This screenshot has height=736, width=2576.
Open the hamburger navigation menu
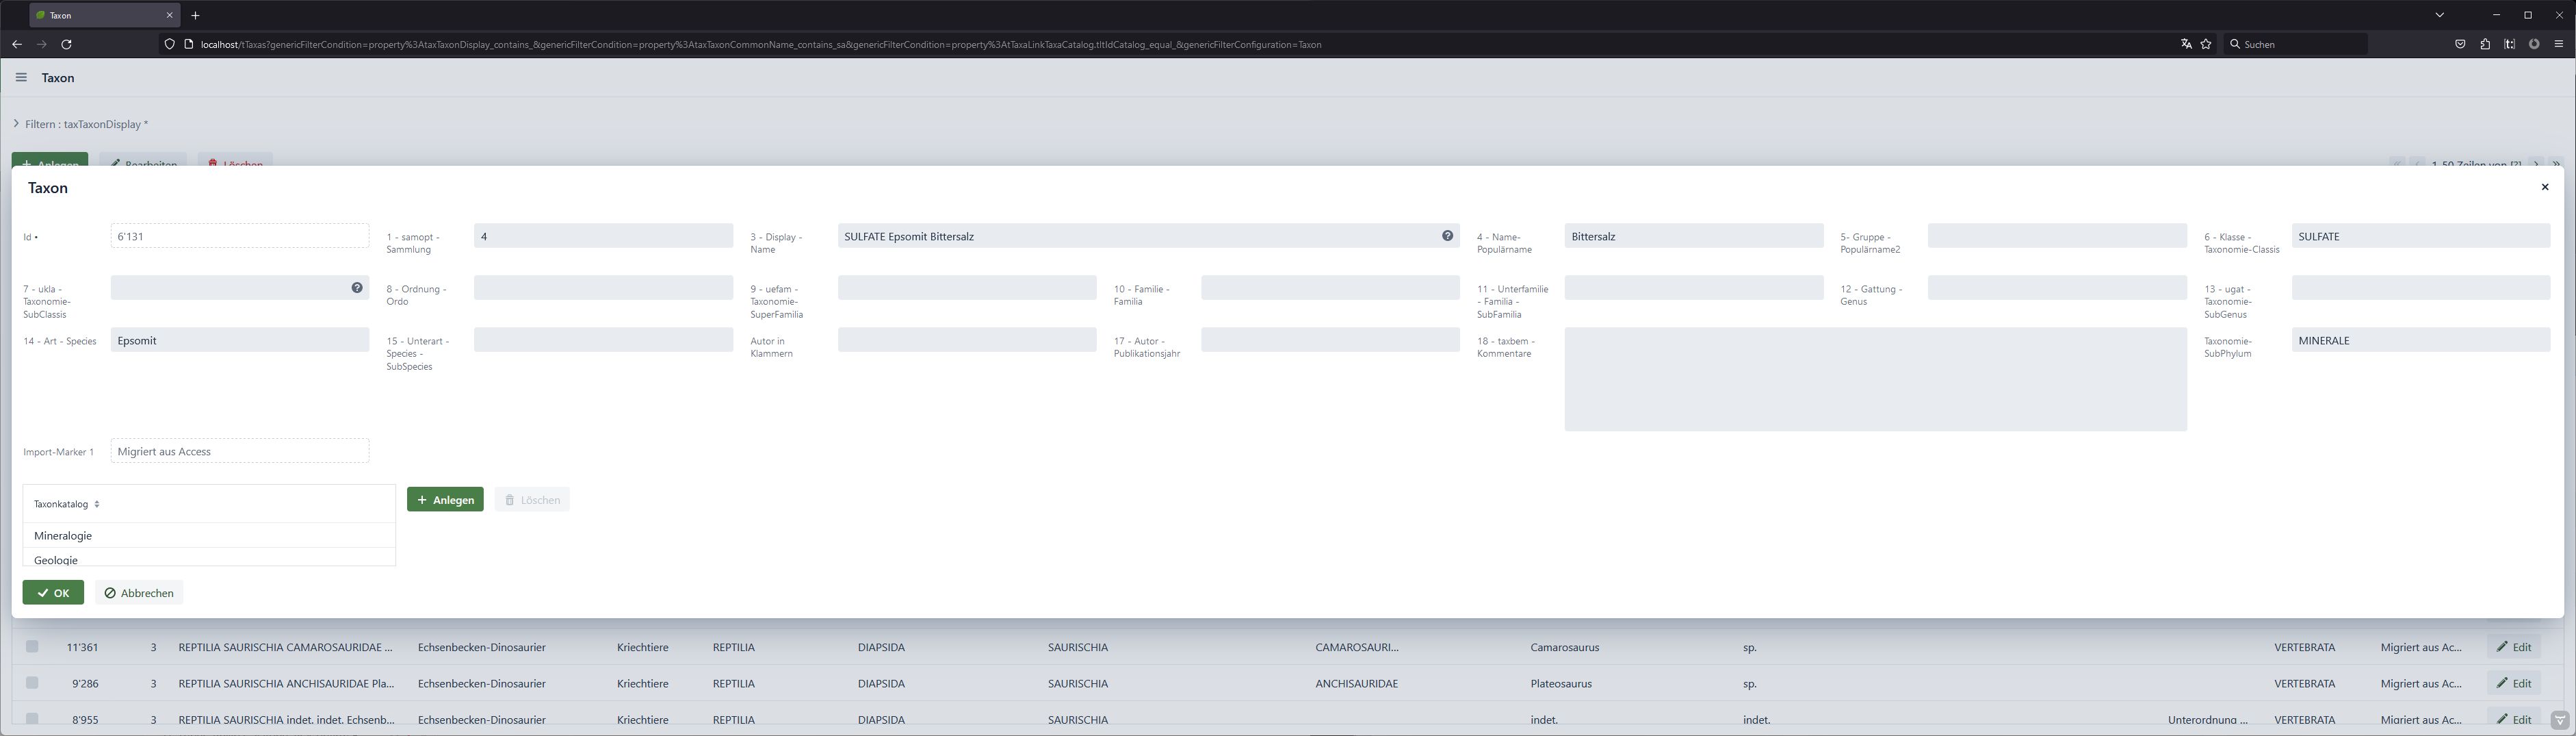coord(21,78)
